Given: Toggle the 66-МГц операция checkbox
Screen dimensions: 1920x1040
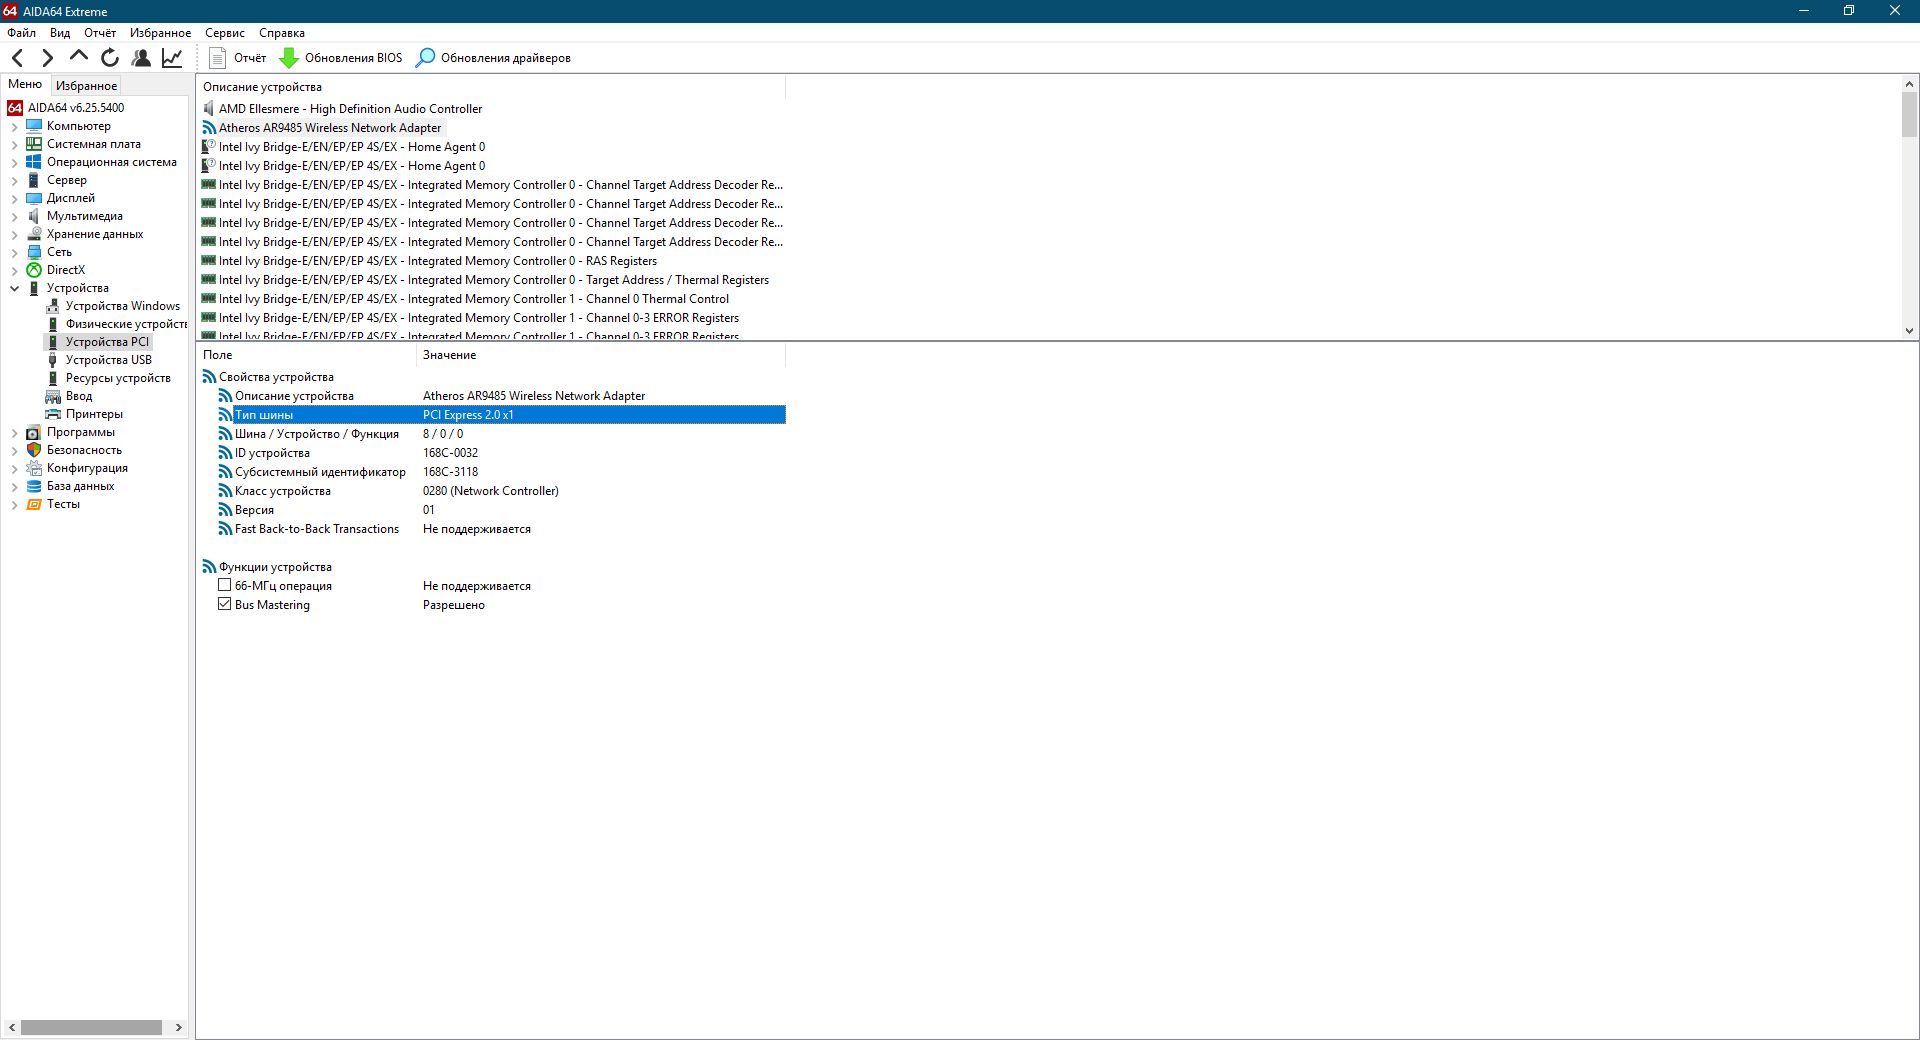Looking at the screenshot, I should (x=225, y=585).
